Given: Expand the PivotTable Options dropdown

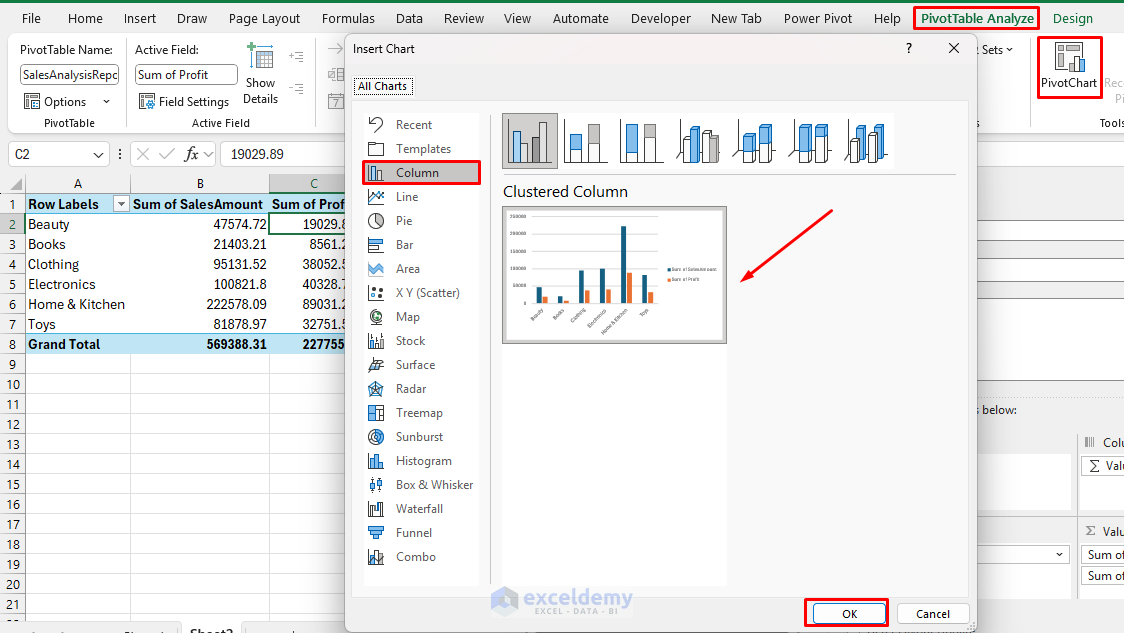Looking at the screenshot, I should [106, 101].
